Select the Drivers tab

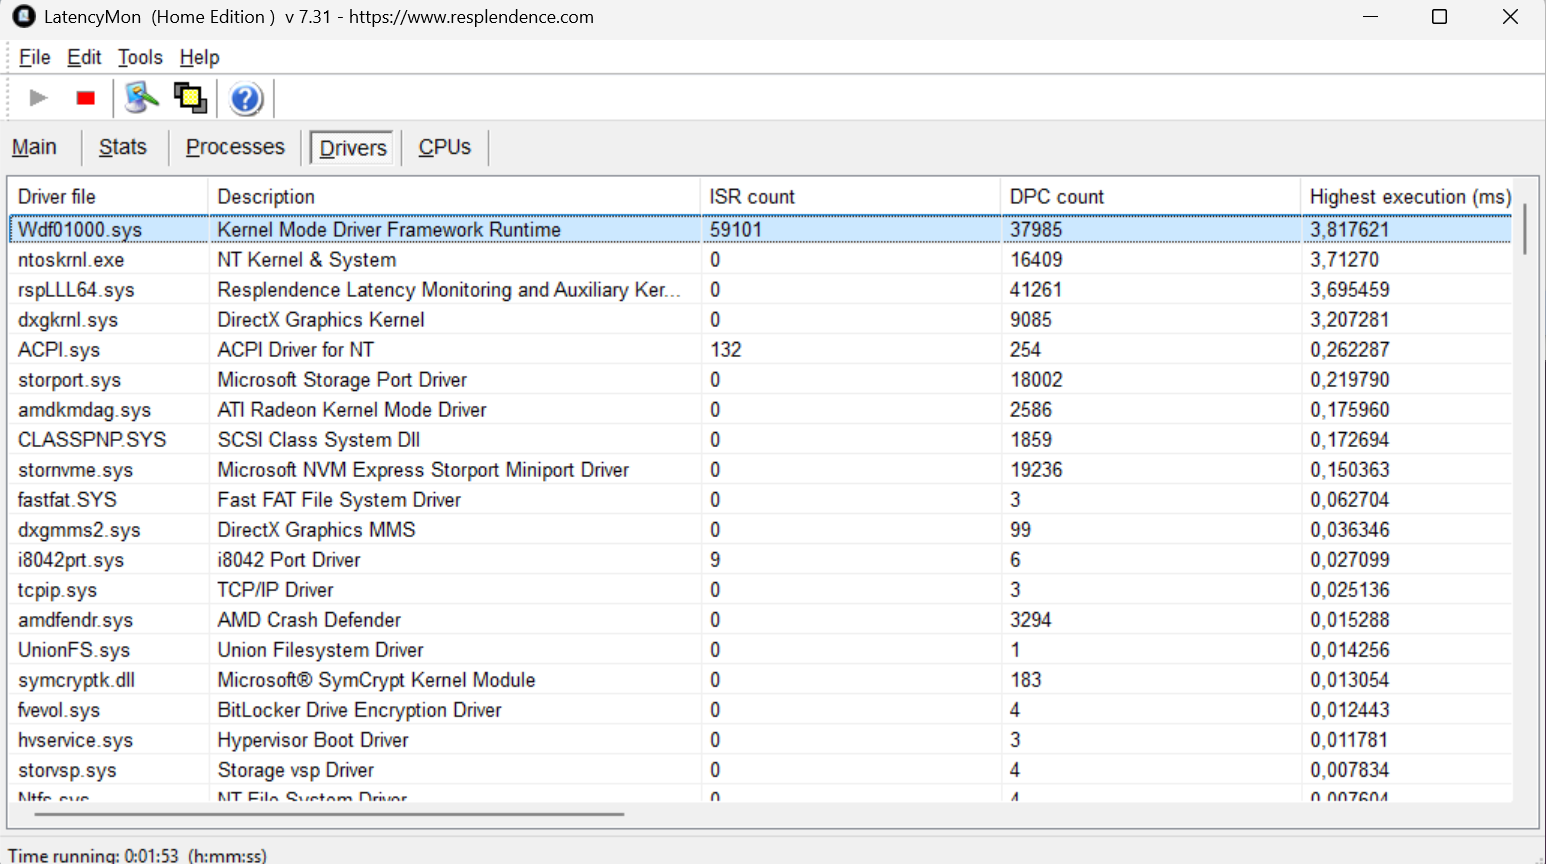[353, 148]
